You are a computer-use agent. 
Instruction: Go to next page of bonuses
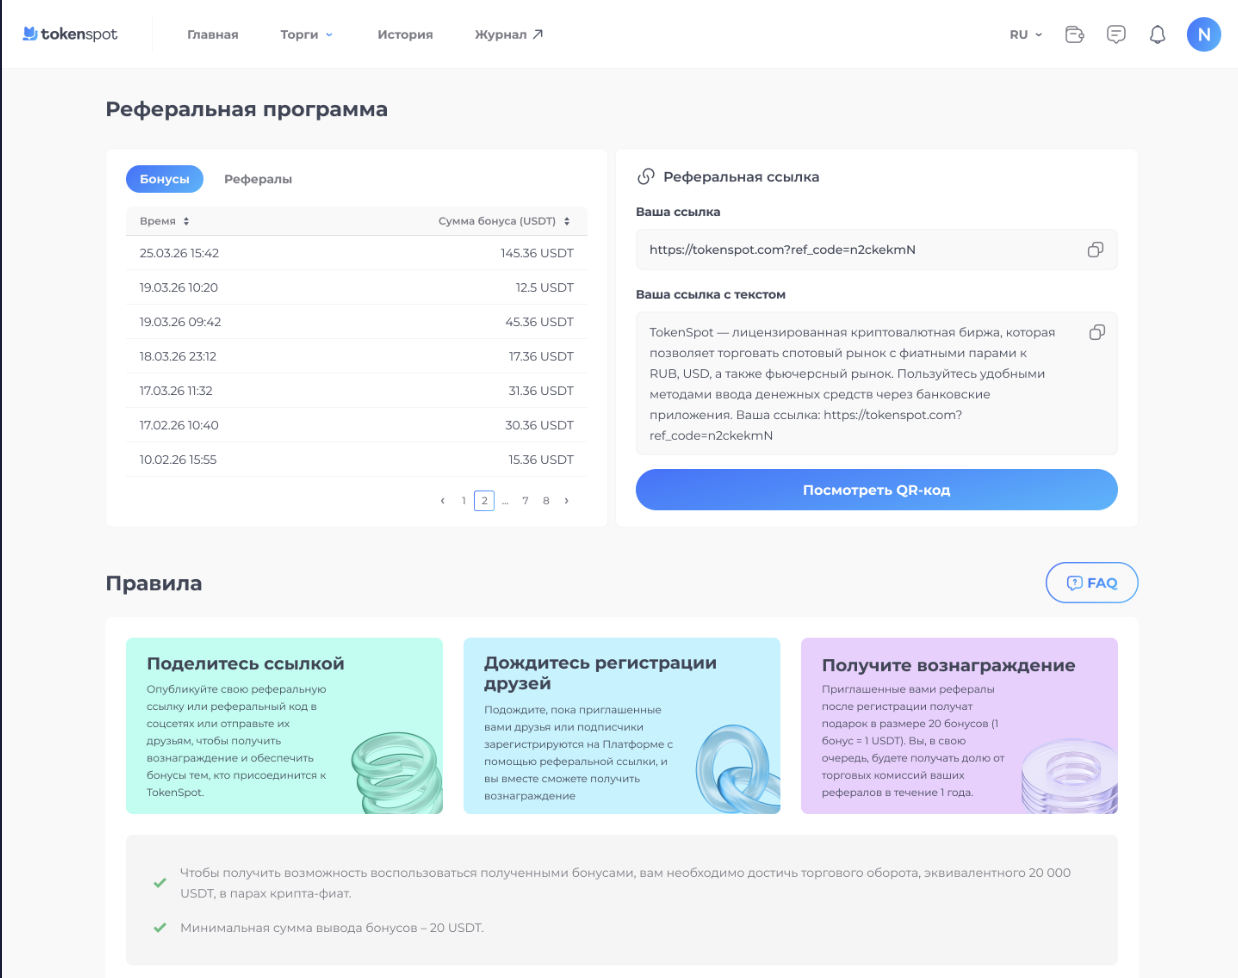567,501
